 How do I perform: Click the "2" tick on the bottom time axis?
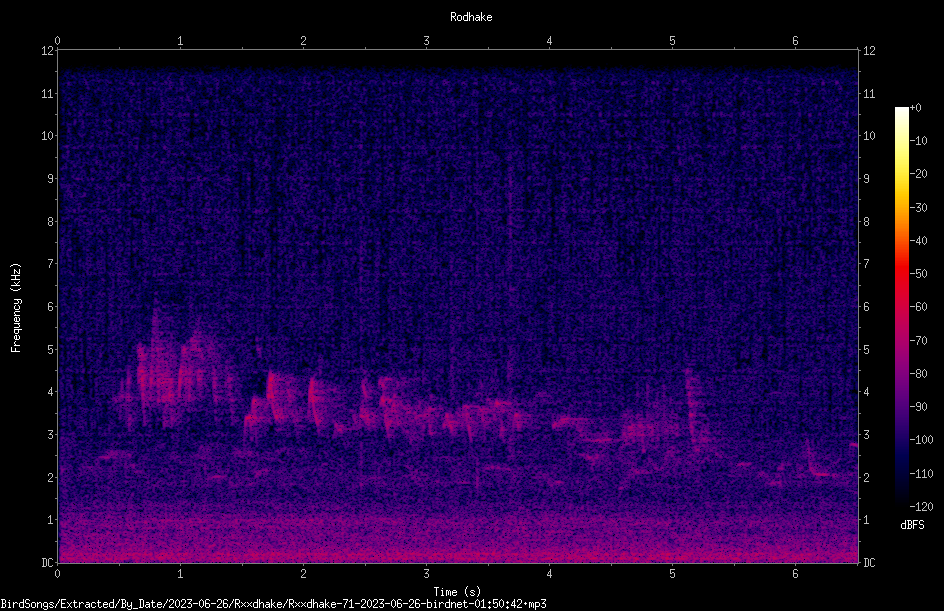303,574
